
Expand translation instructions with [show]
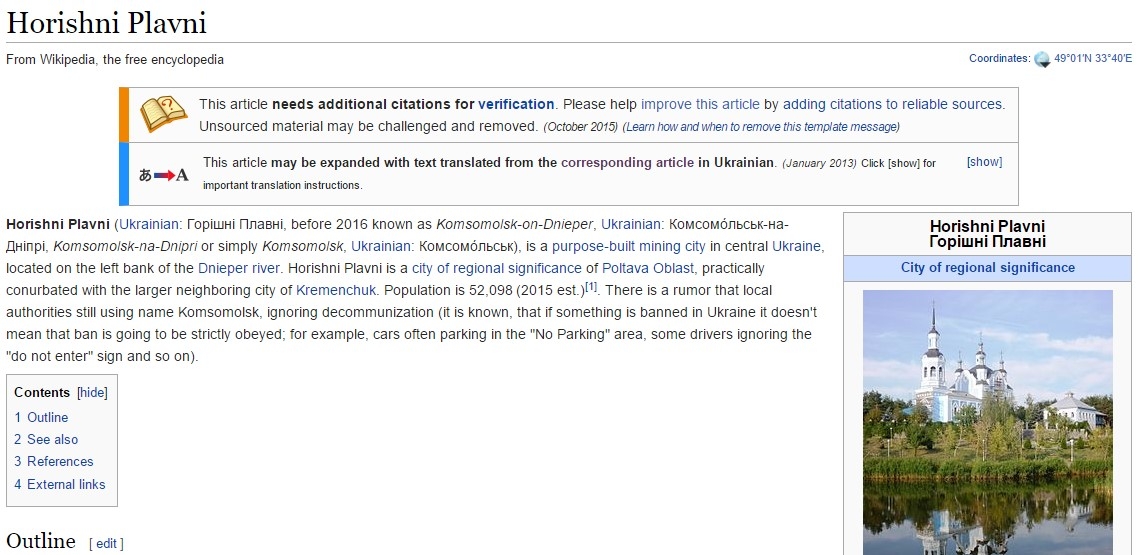984,162
